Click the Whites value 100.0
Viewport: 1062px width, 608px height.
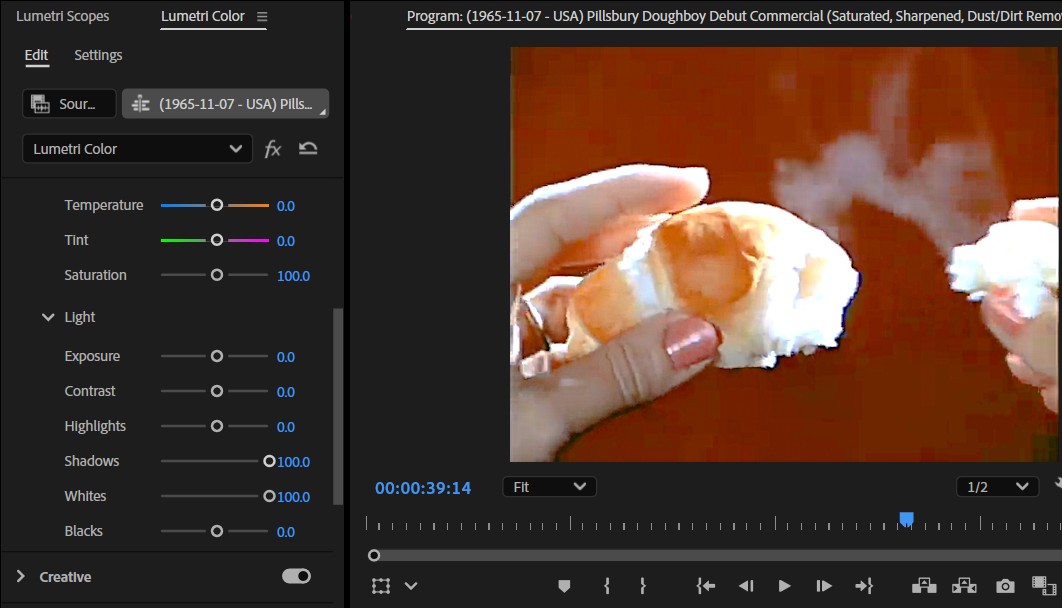(x=293, y=497)
